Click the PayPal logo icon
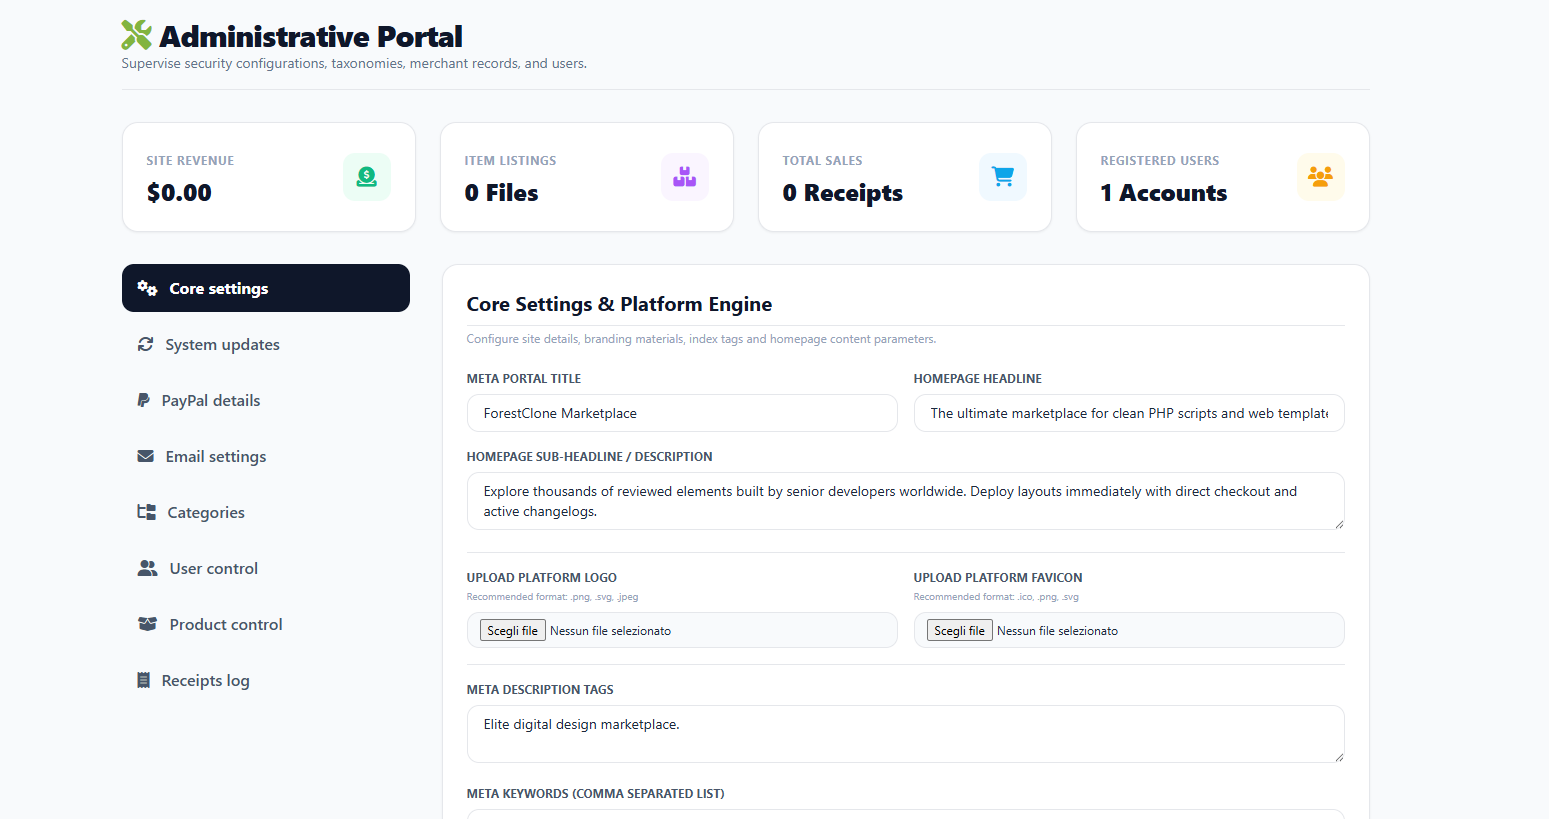This screenshot has width=1549, height=819. coord(143,400)
